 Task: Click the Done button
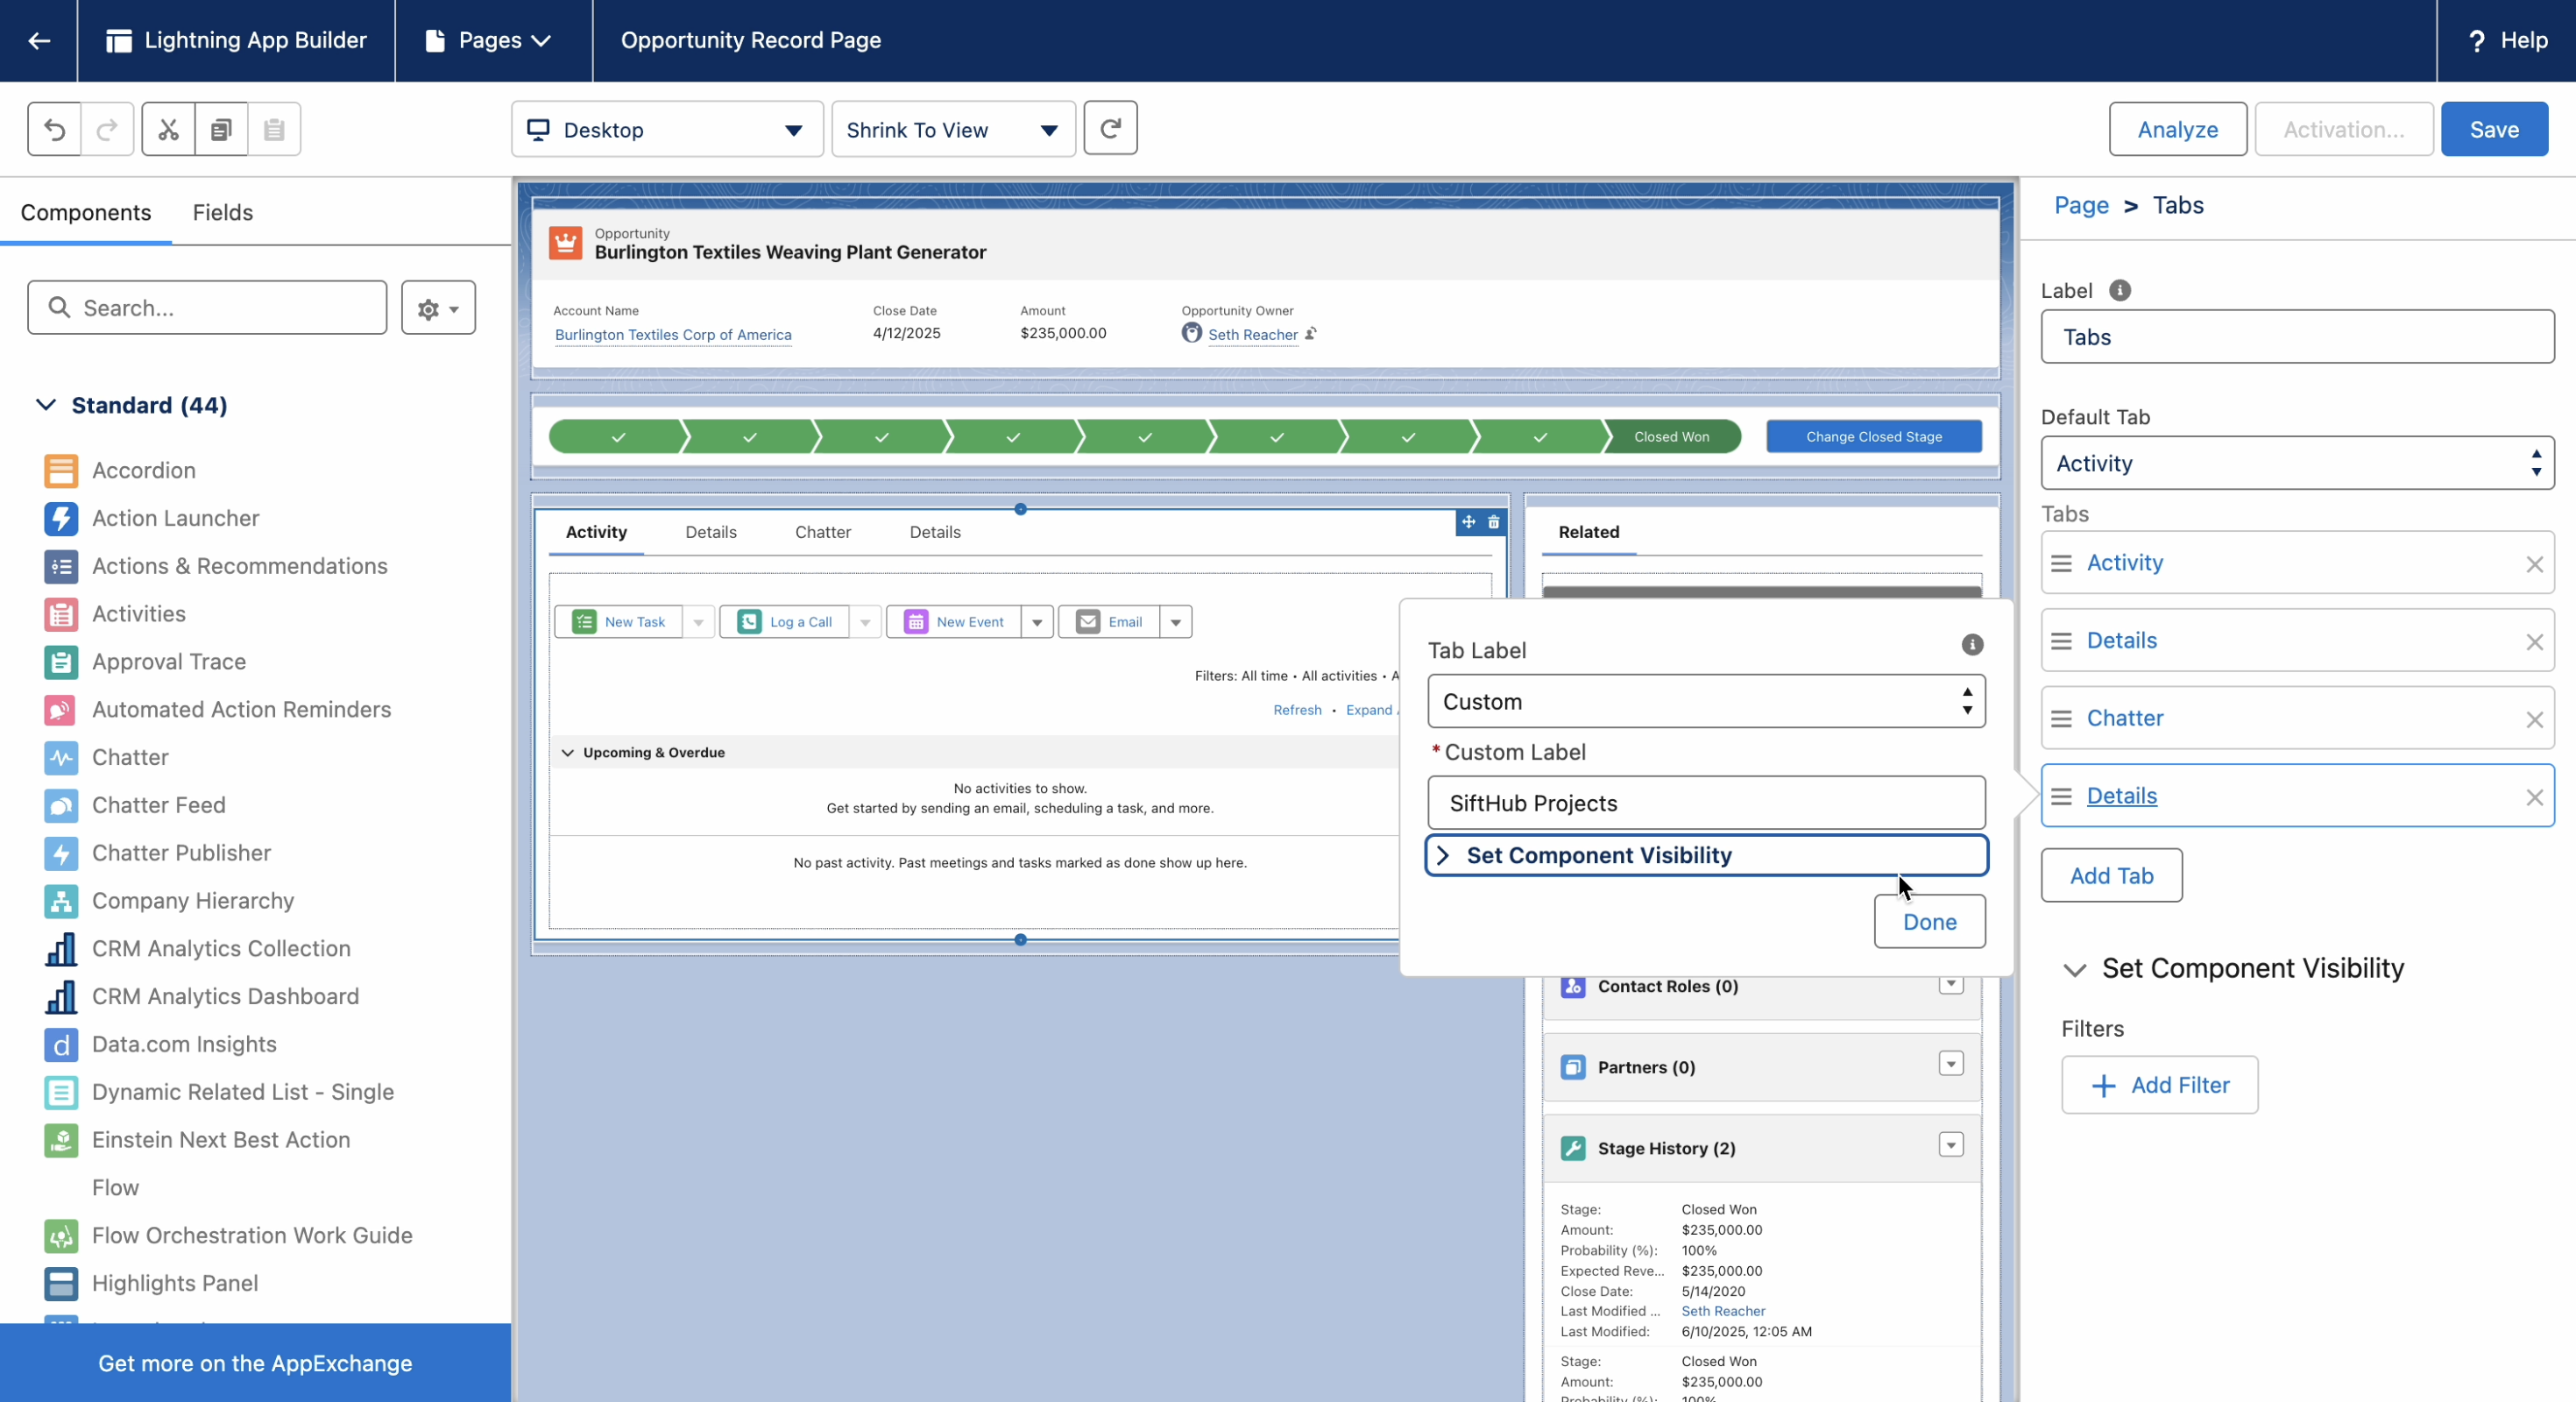click(1929, 921)
